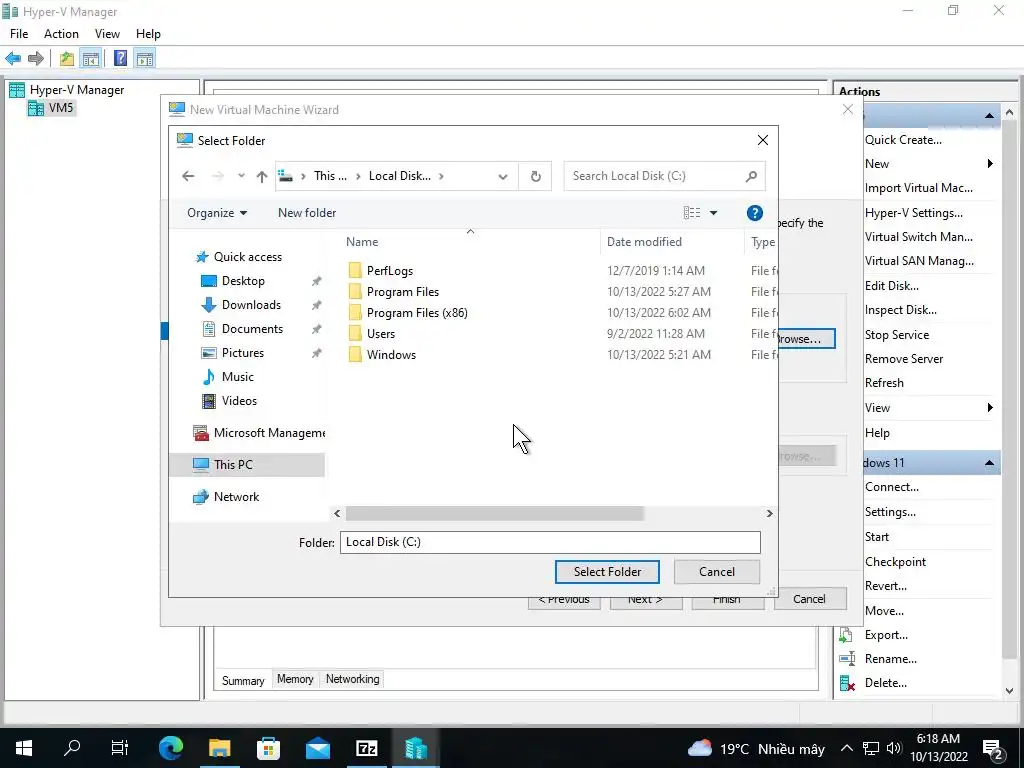Open Microsoft Edge from the taskbar

(x=171, y=748)
